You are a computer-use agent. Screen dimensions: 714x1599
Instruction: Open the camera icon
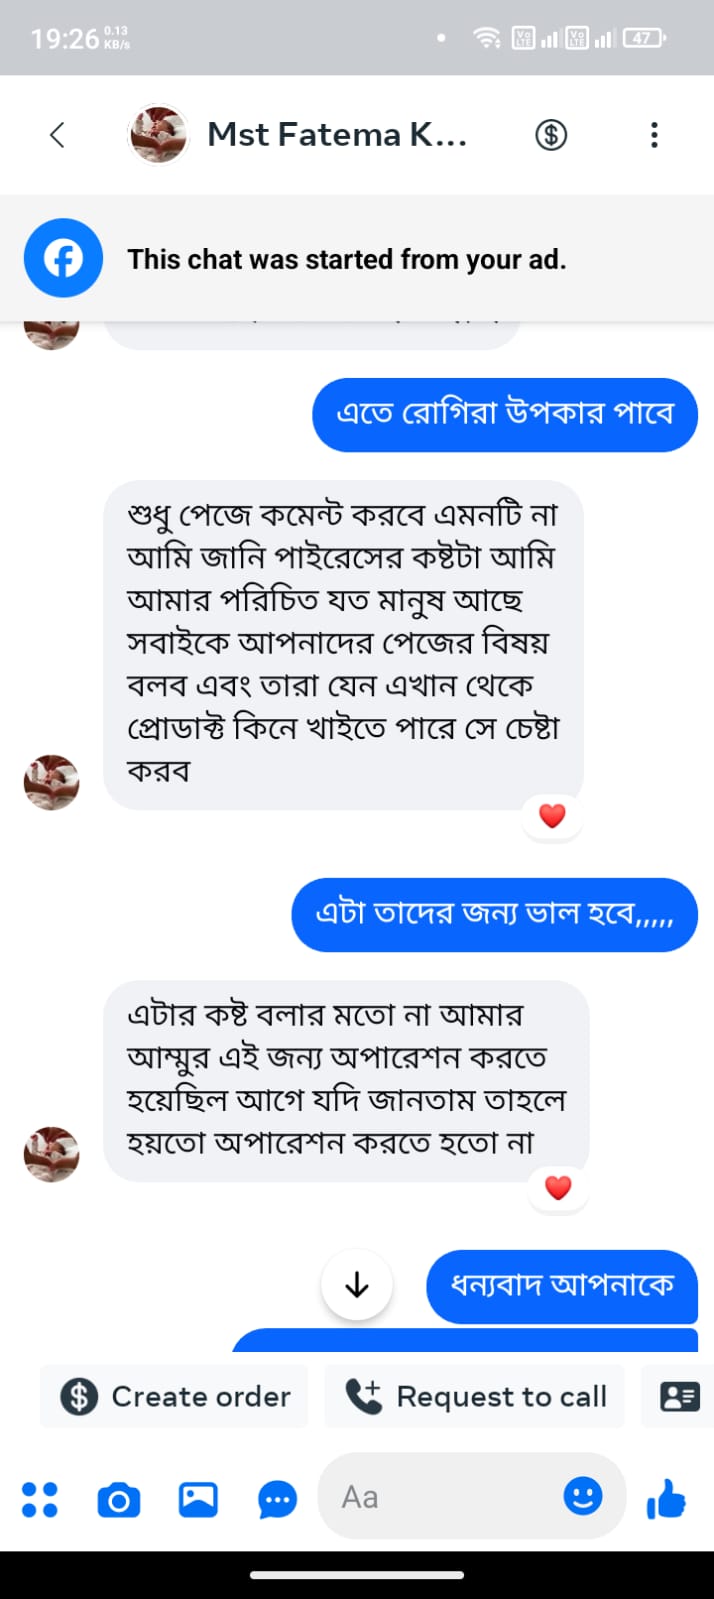click(x=118, y=1499)
